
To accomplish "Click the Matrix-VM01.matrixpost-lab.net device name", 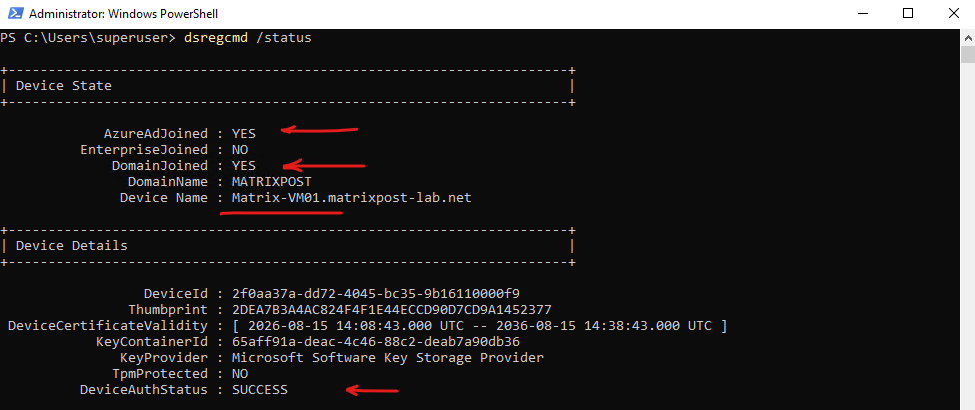I will click(351, 198).
